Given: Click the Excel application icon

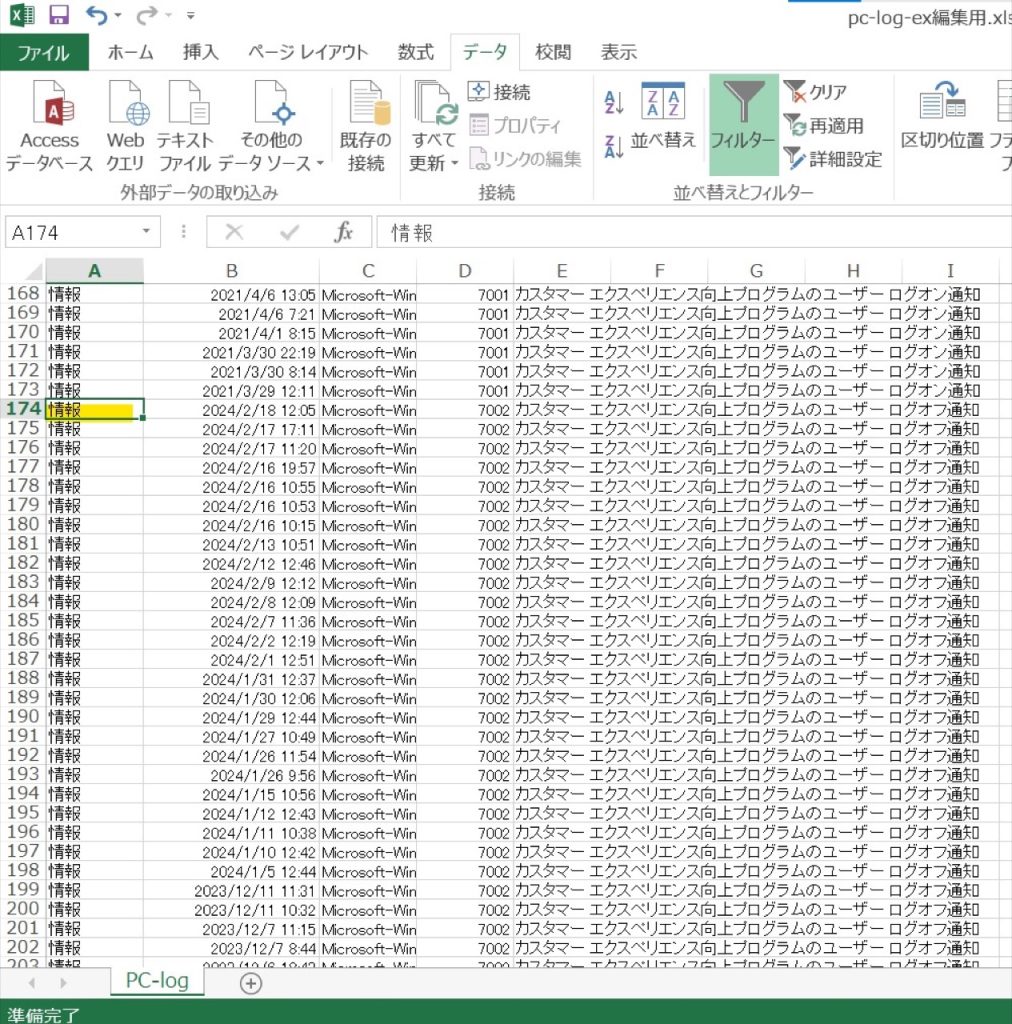Looking at the screenshot, I should coord(22,14).
